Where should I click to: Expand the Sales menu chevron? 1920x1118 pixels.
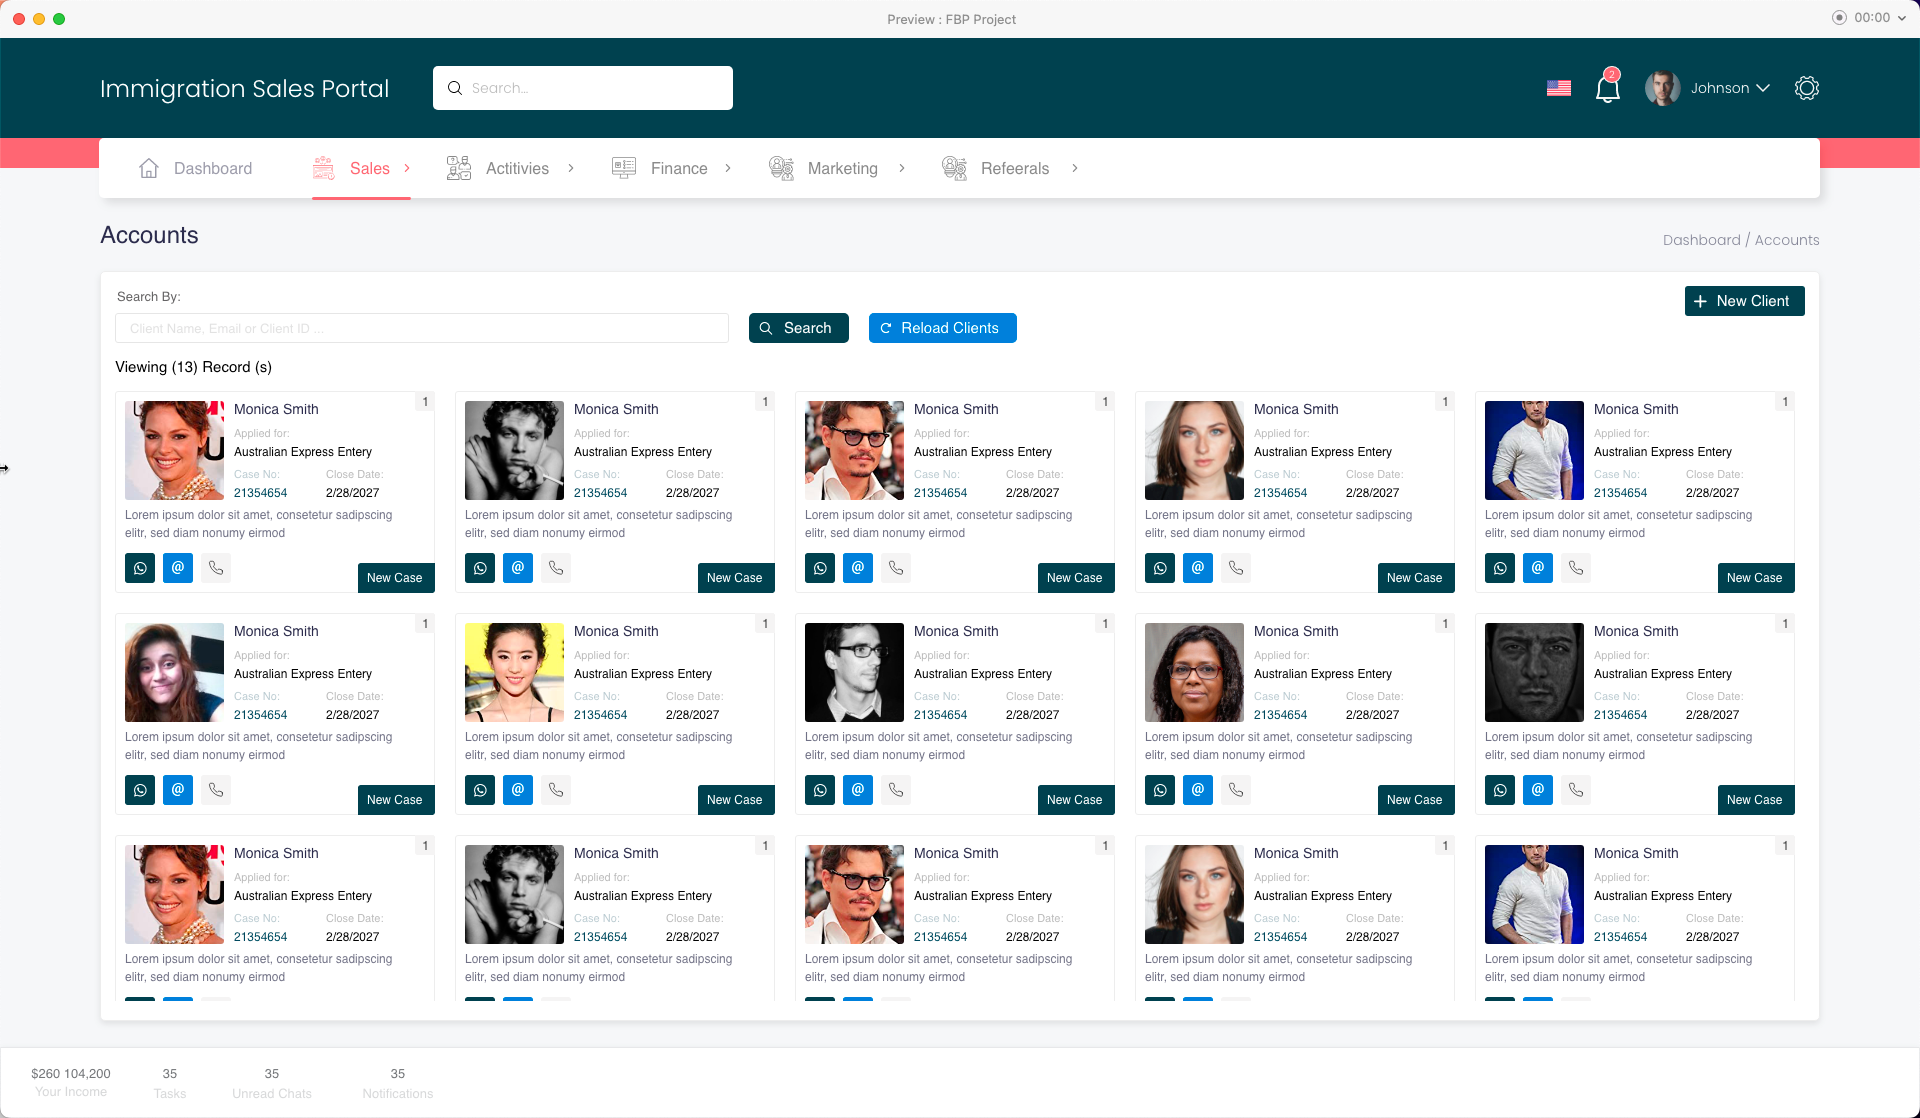[407, 168]
